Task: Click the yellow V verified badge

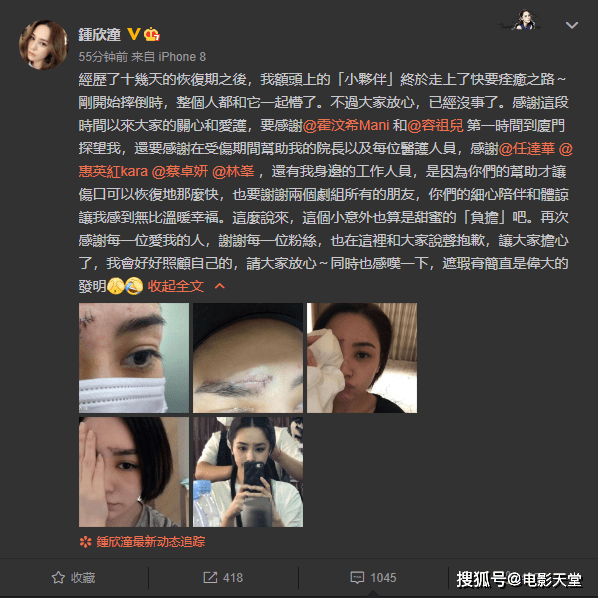Action: click(x=133, y=34)
